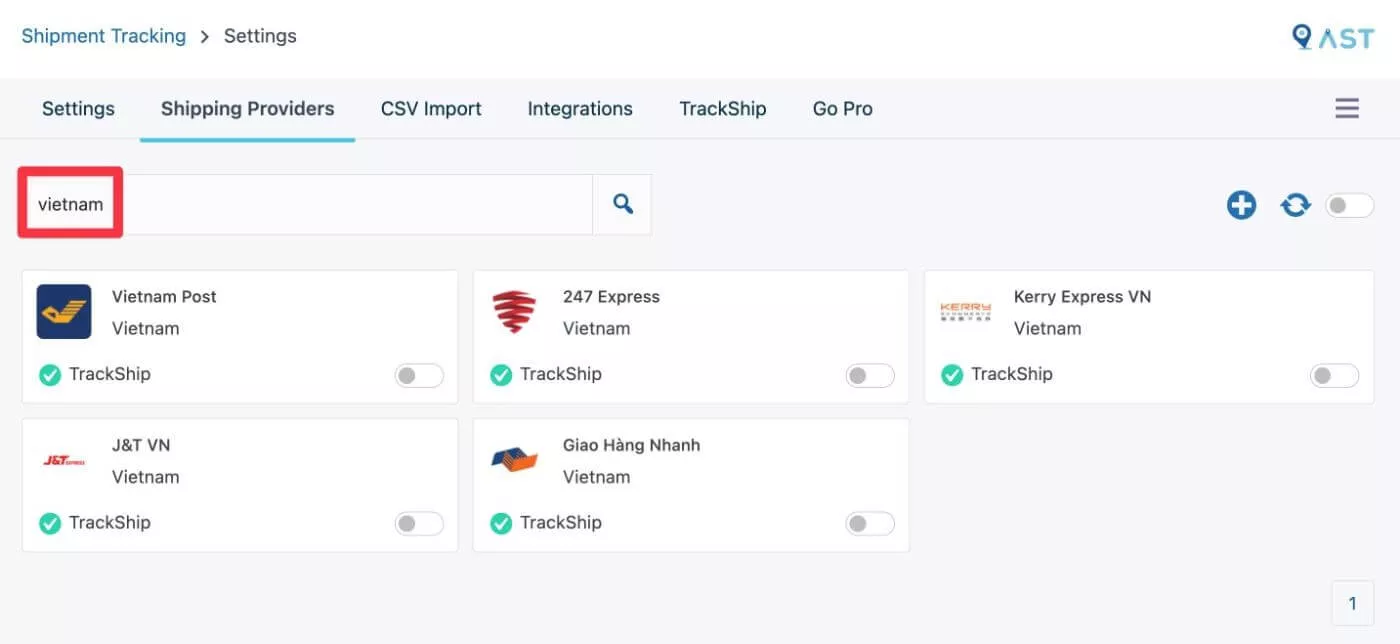Enable the Kerry Express VN toggle
Image resolution: width=1400 pixels, height=644 pixels.
click(1335, 375)
